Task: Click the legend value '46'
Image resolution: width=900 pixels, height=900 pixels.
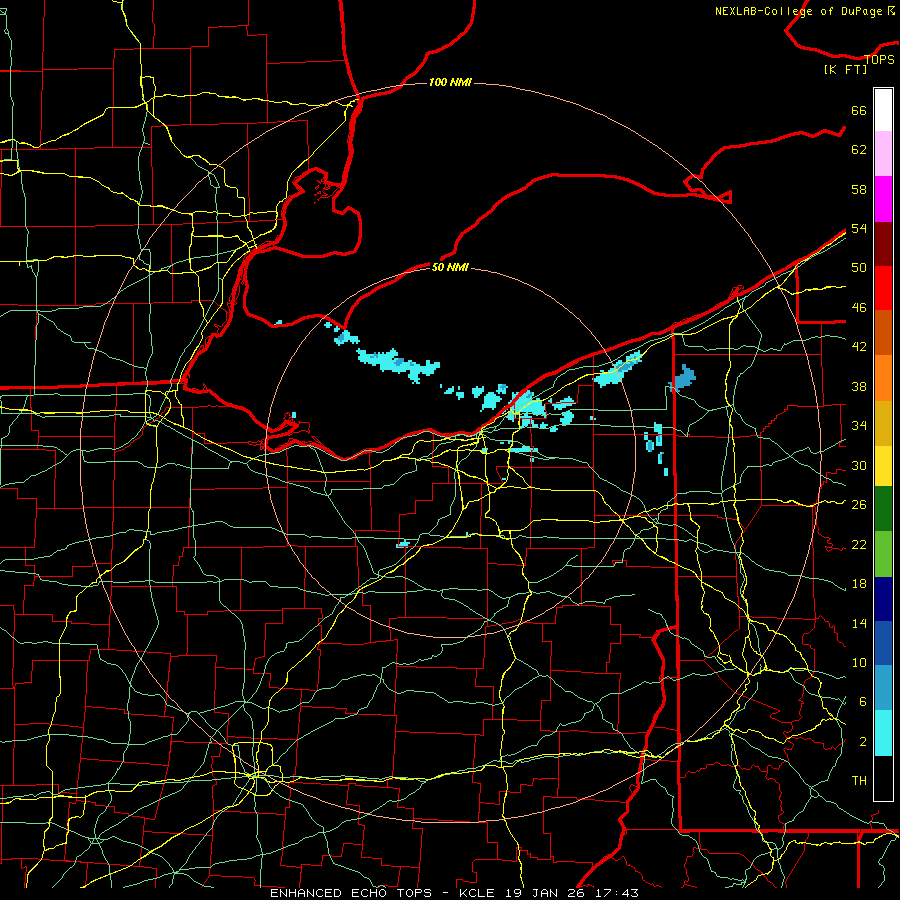Action: tap(859, 307)
